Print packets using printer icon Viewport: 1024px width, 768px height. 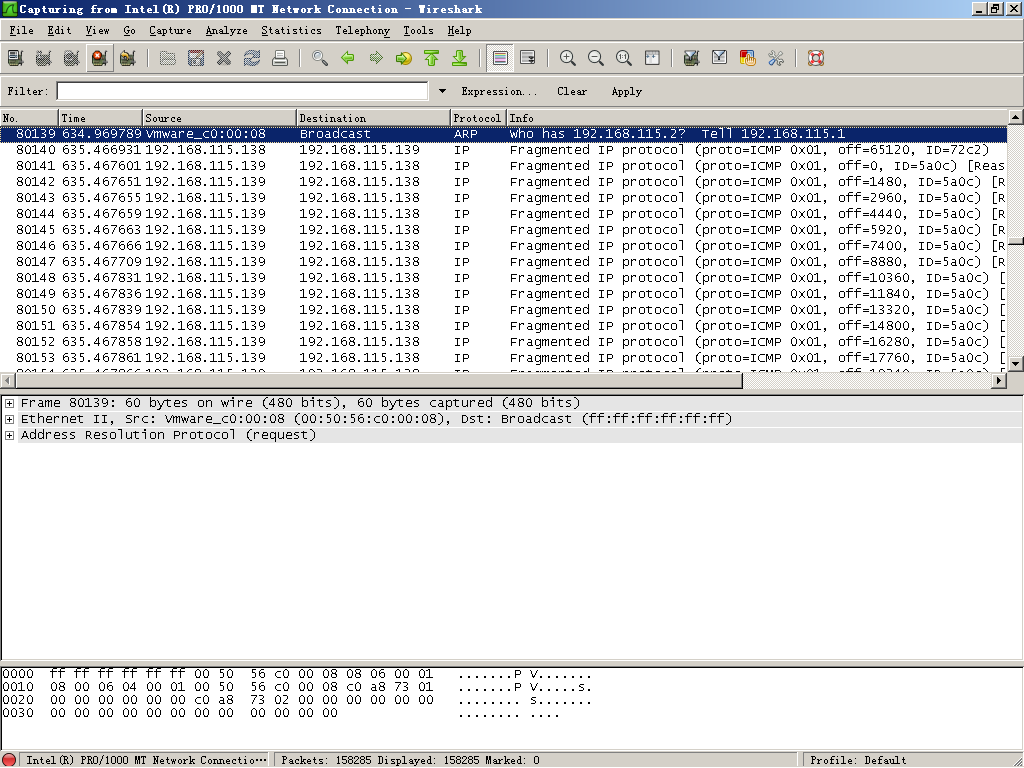[x=280, y=58]
